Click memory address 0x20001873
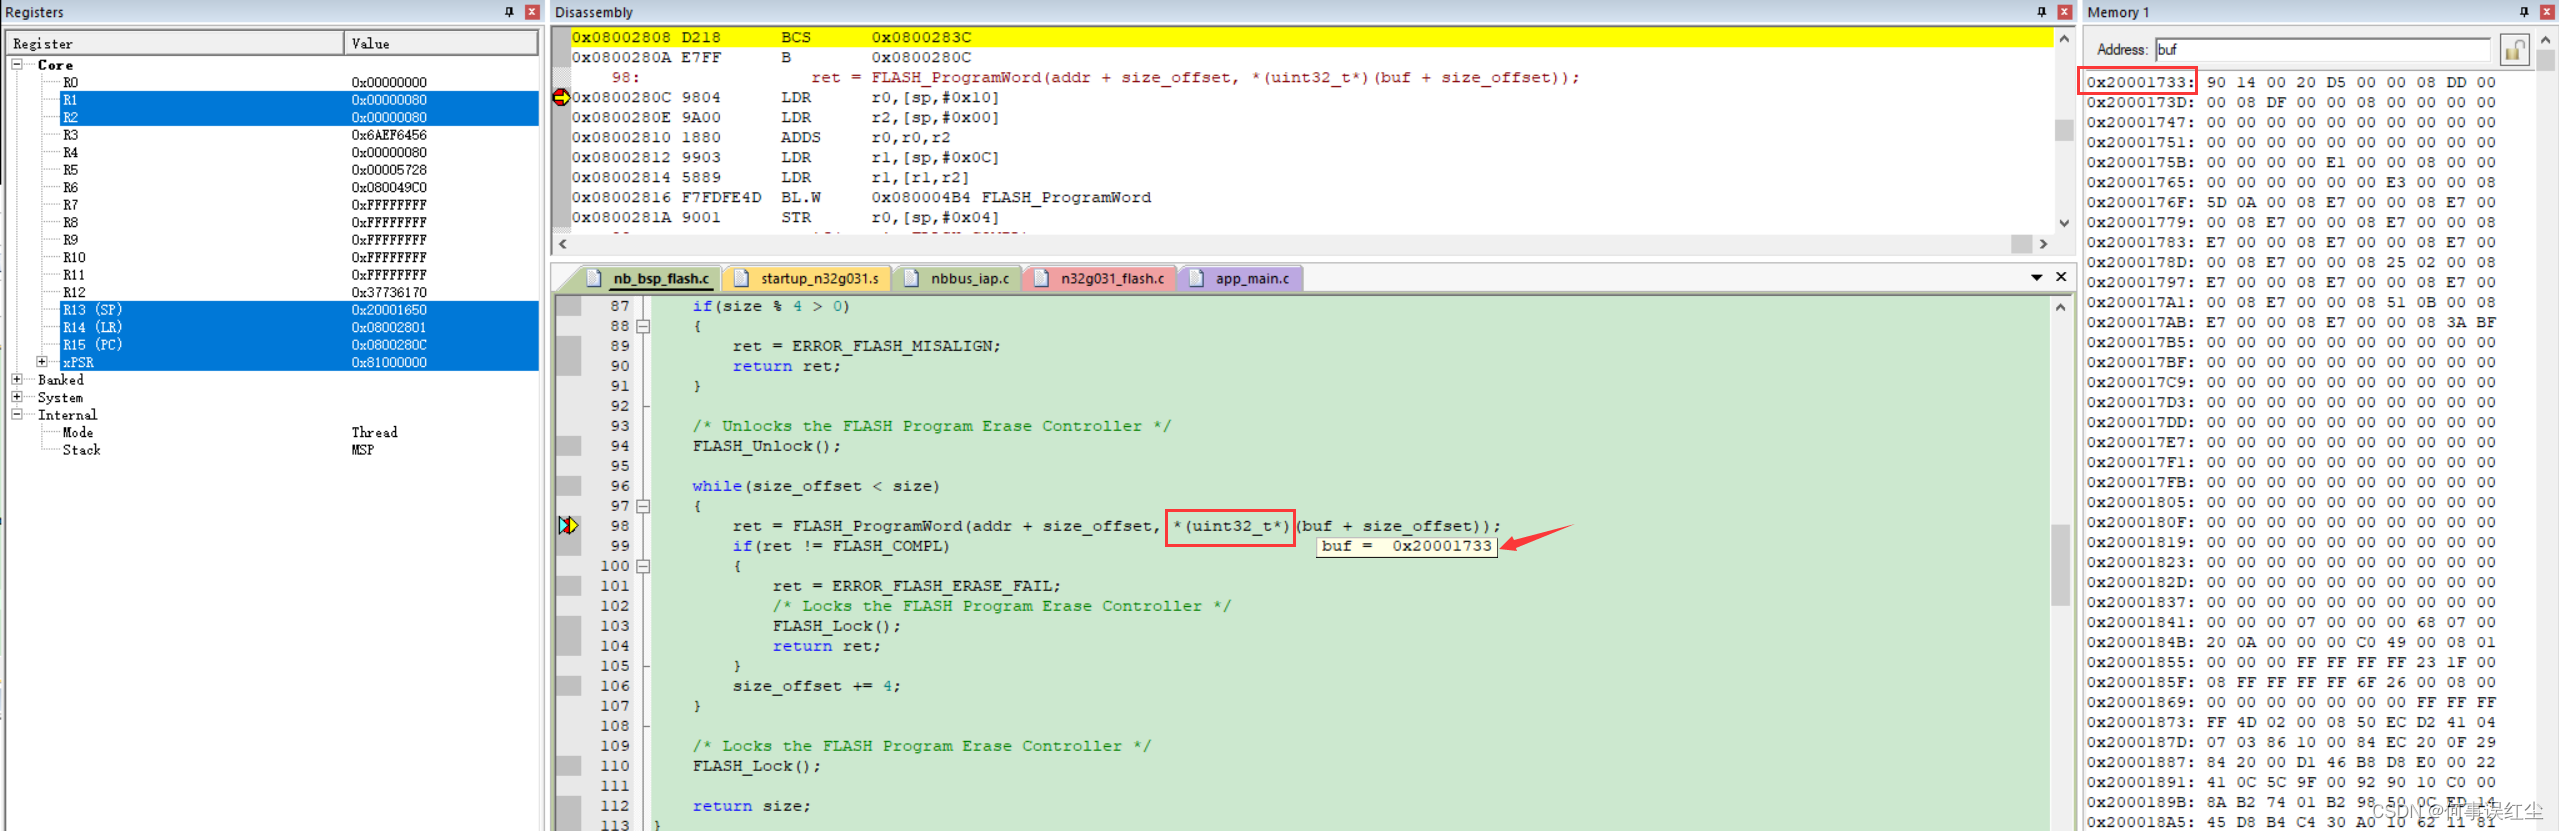 [x=2139, y=722]
